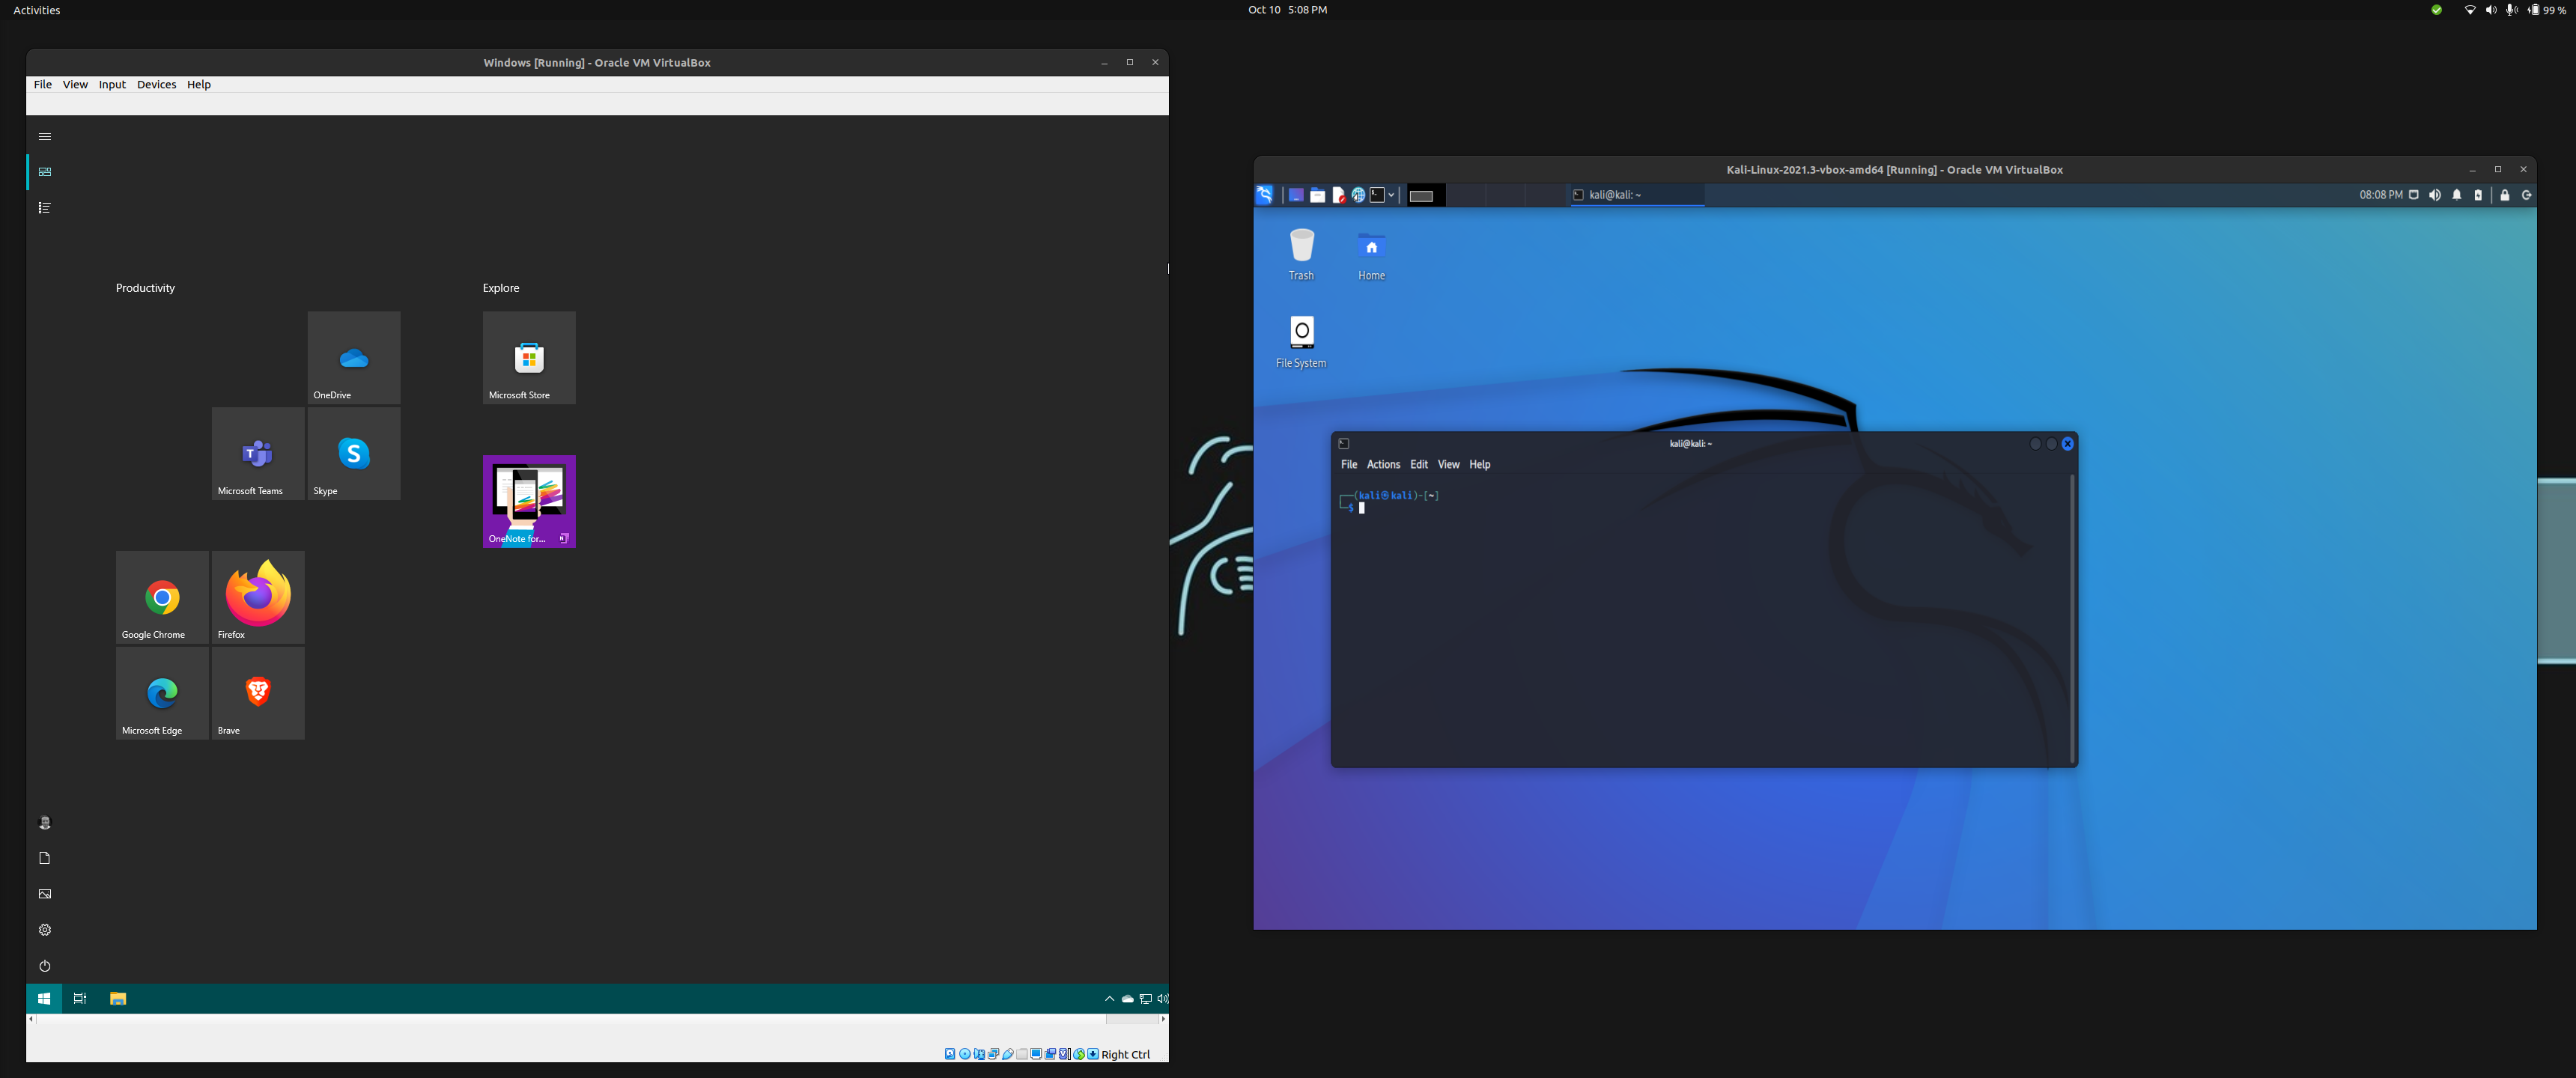Screen dimensions: 2576x1078
Task: Open Actions menu in Kali terminal
Action: click(1383, 465)
